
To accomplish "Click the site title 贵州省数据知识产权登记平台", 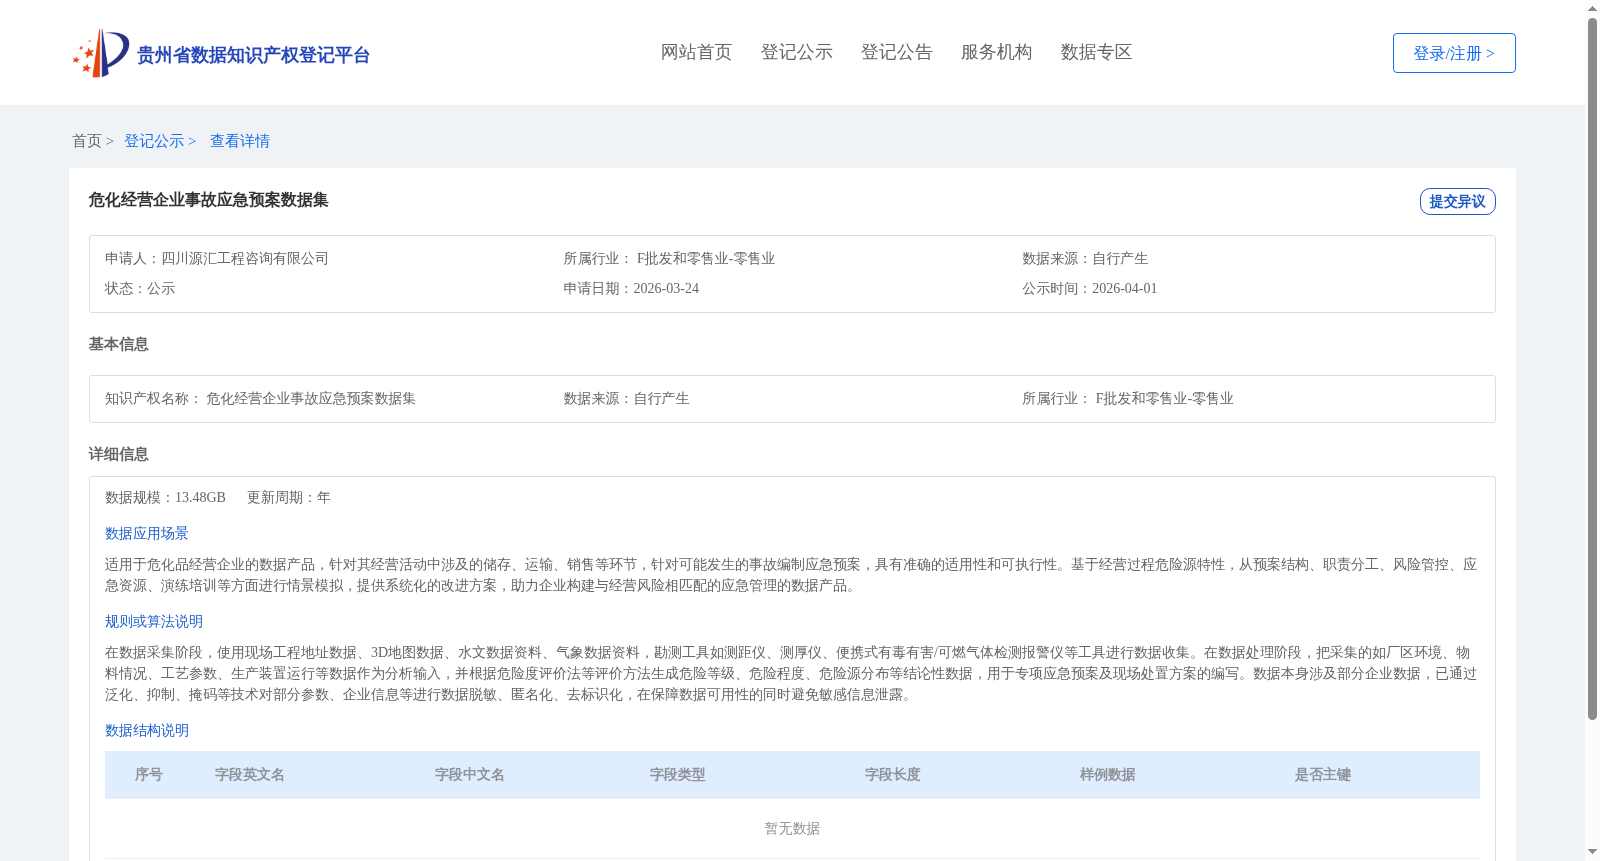I will coord(253,55).
